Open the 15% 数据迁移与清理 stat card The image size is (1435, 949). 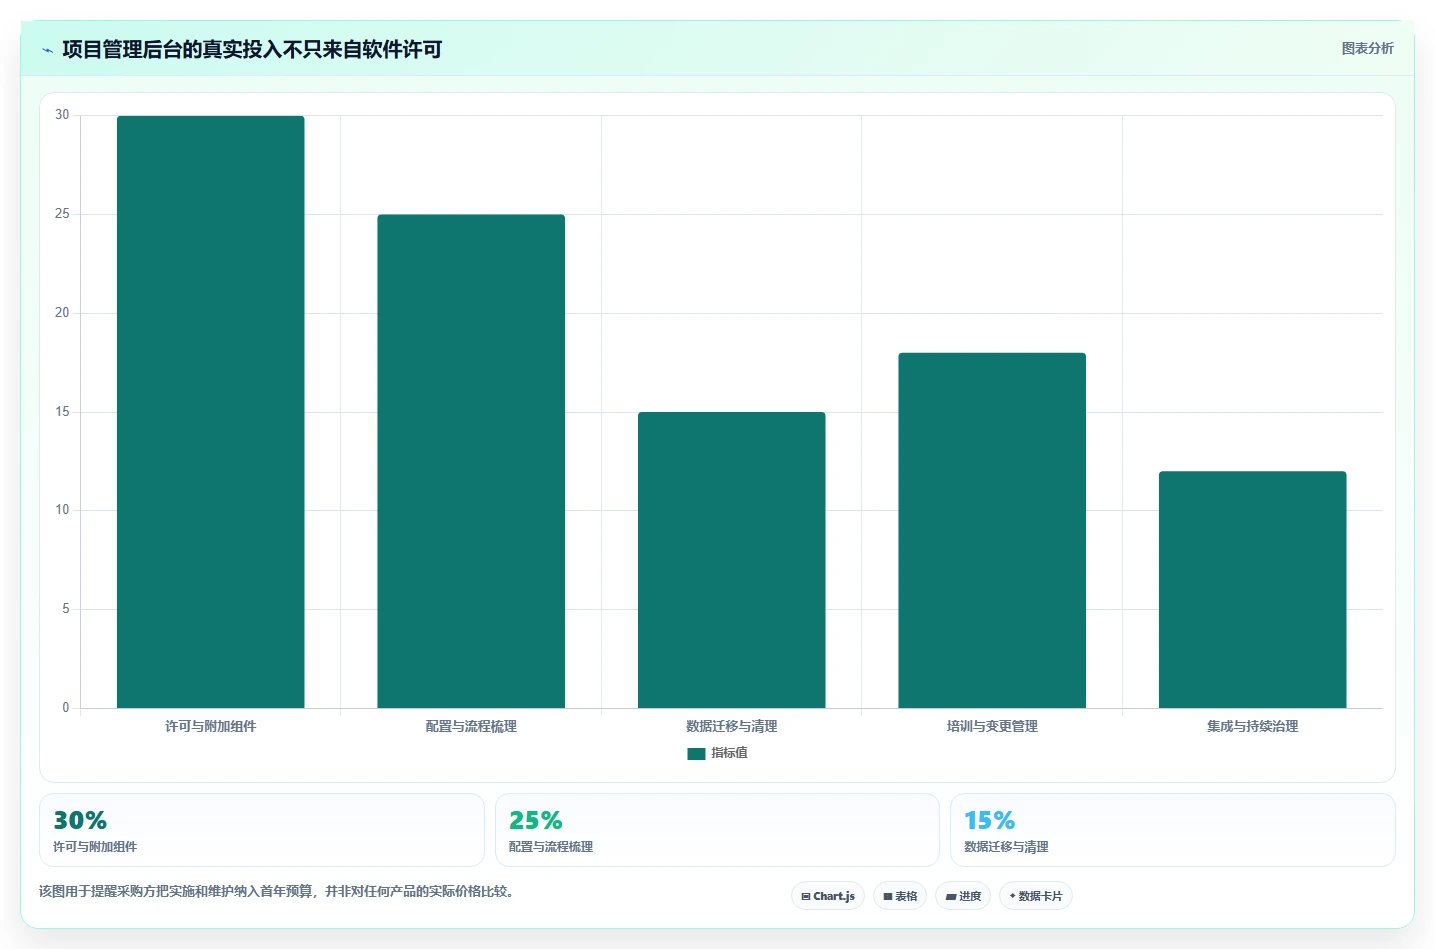point(1173,830)
